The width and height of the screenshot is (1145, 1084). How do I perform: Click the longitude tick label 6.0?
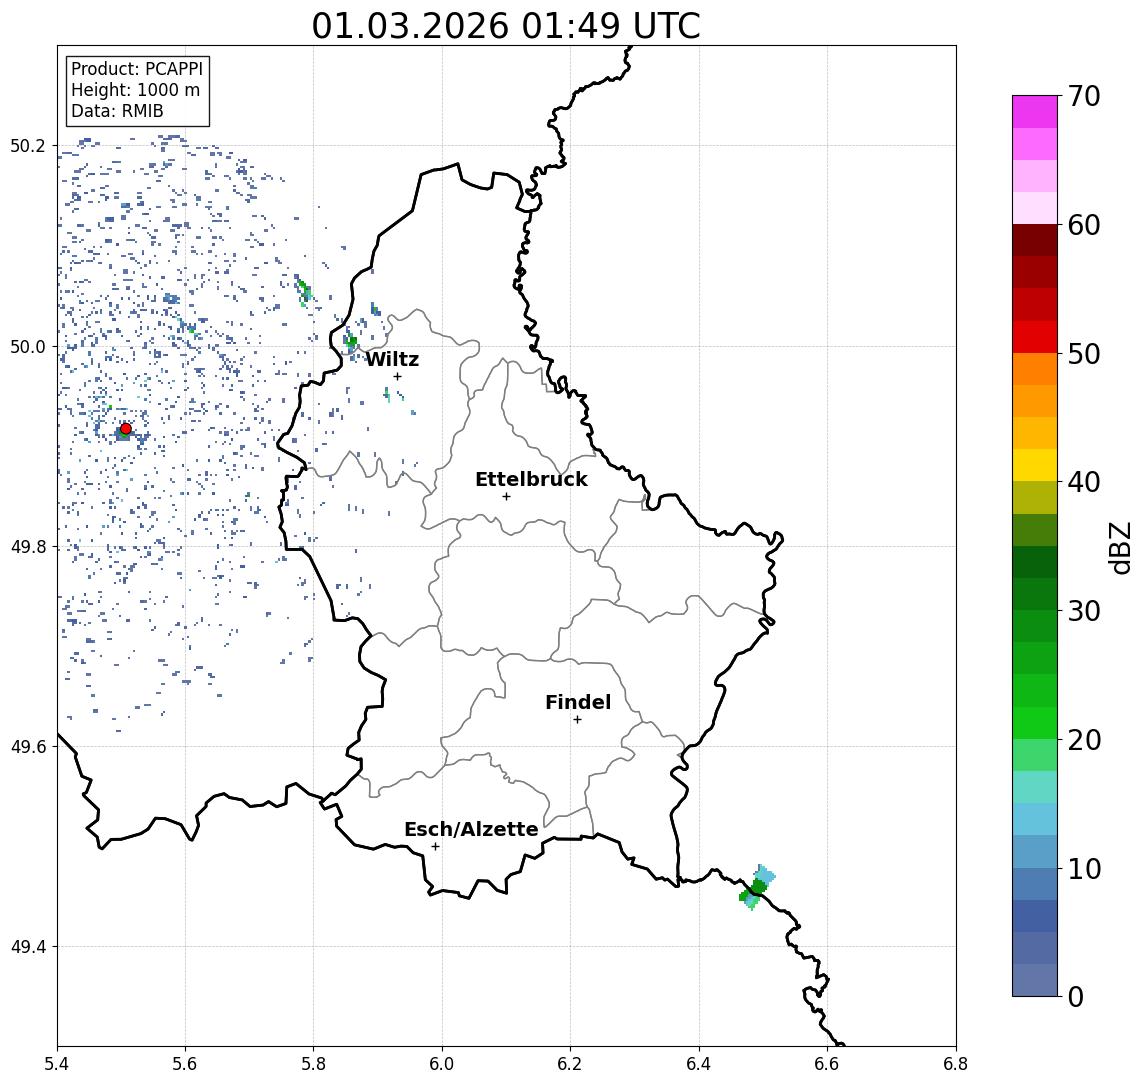pyautogui.click(x=442, y=1064)
